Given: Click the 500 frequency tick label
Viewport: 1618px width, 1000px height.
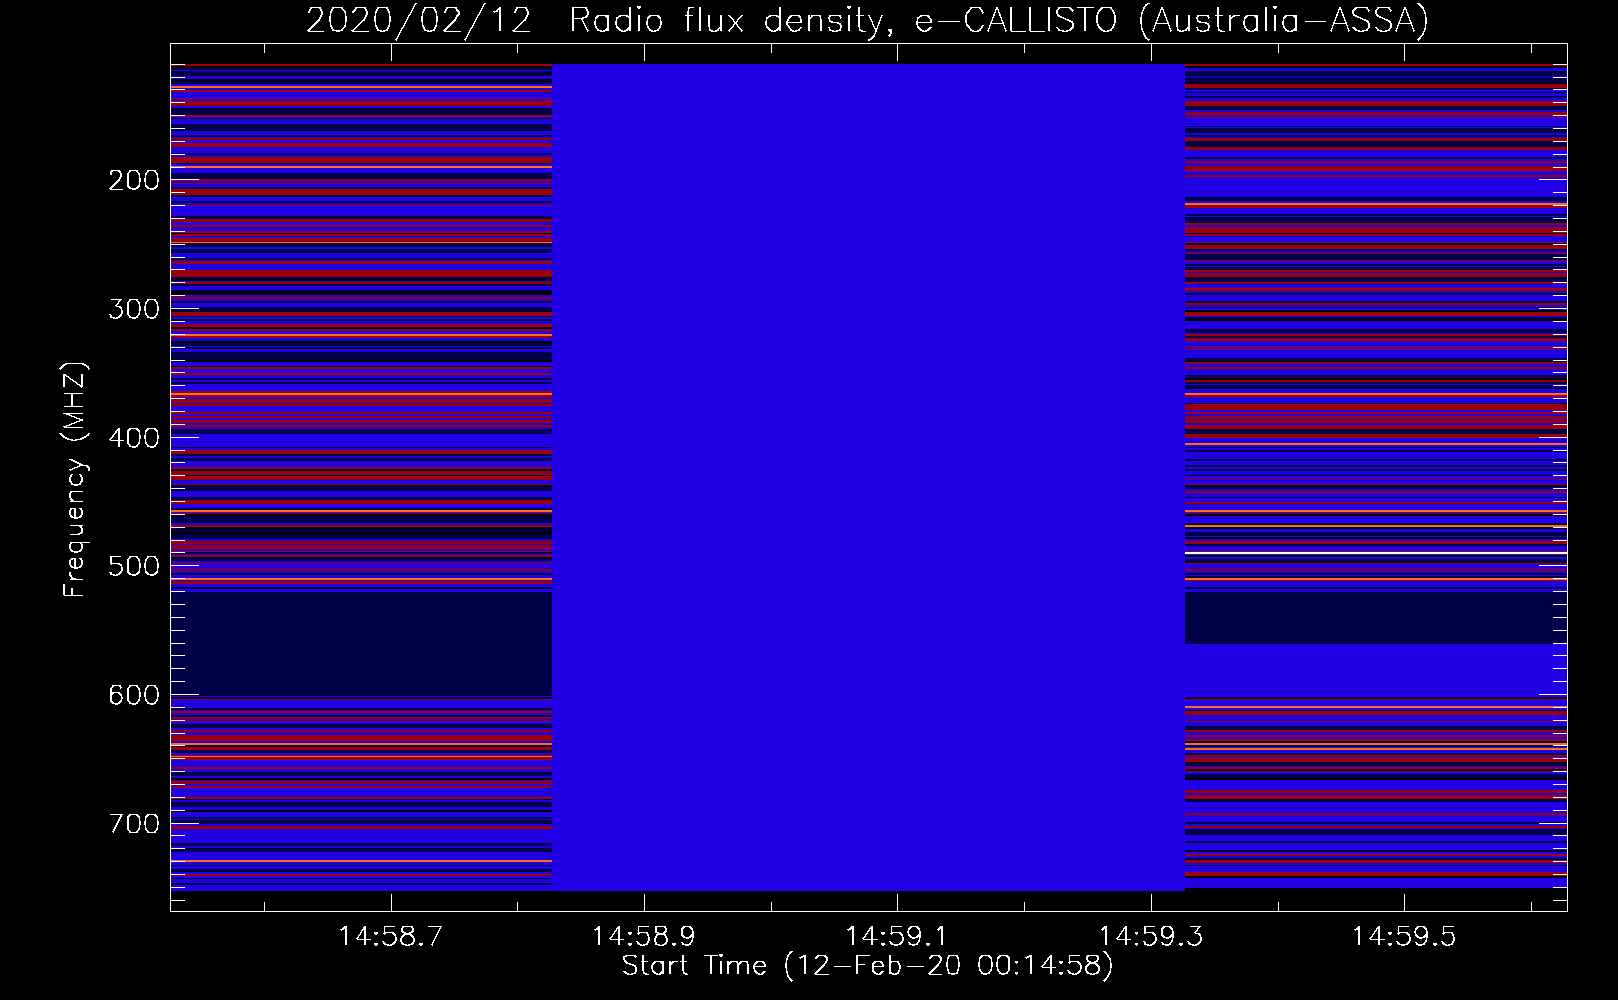Looking at the screenshot, I should tap(134, 566).
